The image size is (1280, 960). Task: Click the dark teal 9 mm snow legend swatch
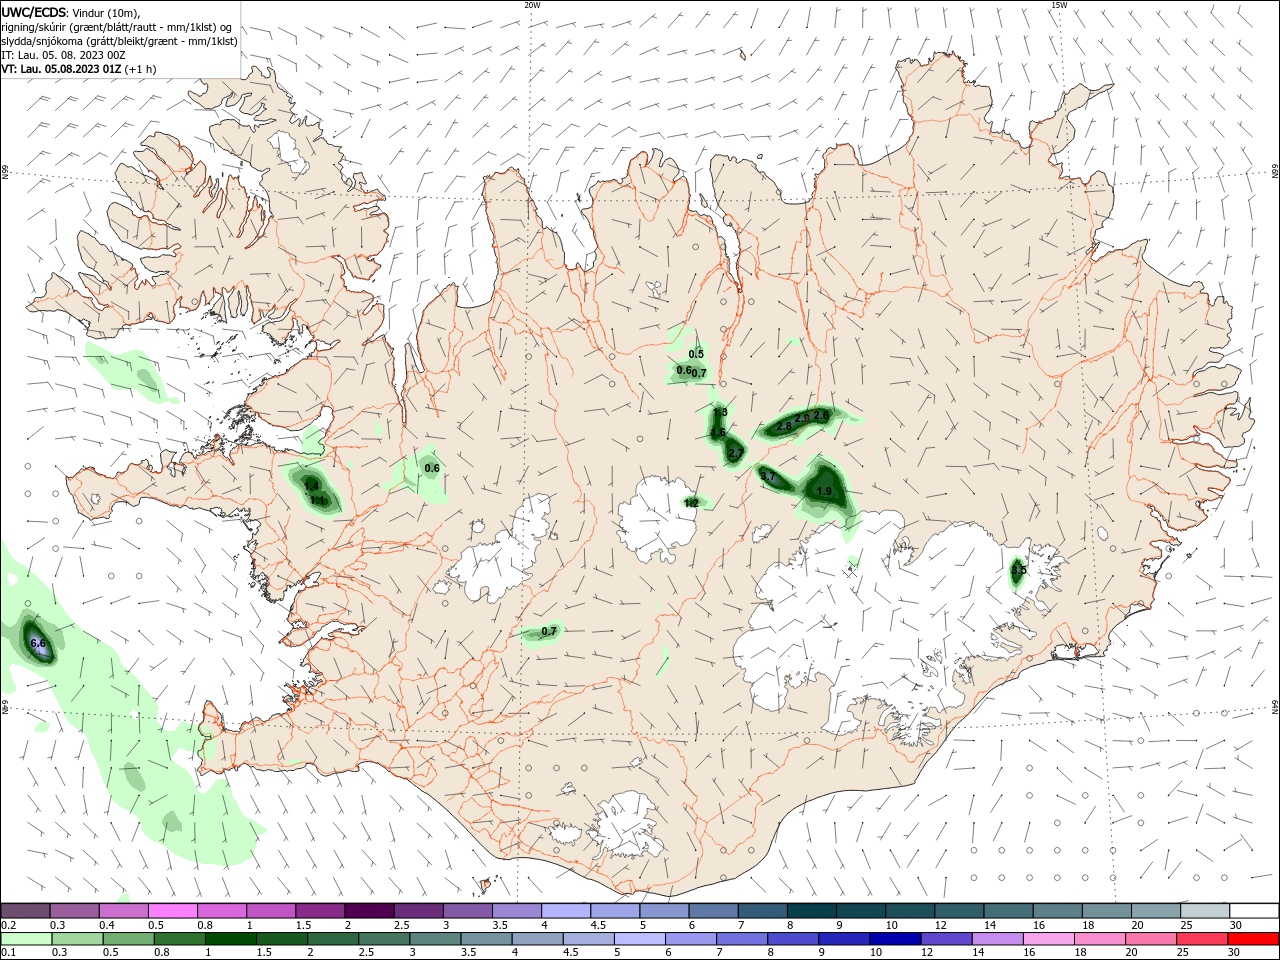[860, 911]
